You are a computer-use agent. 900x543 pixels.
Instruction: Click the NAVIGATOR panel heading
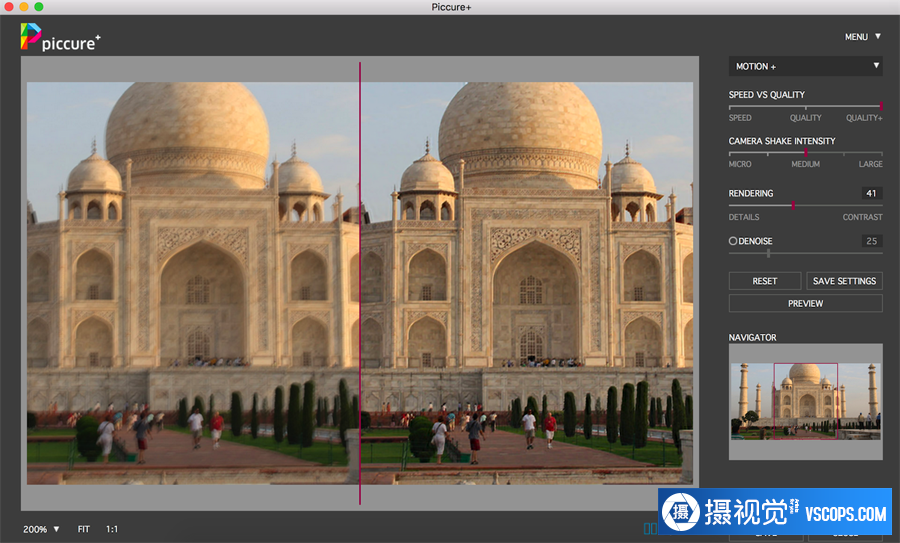click(752, 338)
